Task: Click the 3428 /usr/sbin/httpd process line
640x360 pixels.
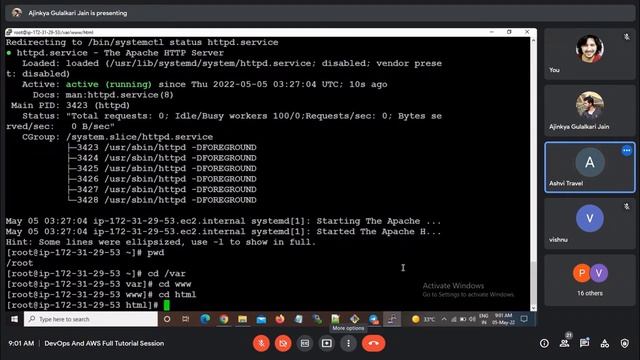Action: click(162, 200)
